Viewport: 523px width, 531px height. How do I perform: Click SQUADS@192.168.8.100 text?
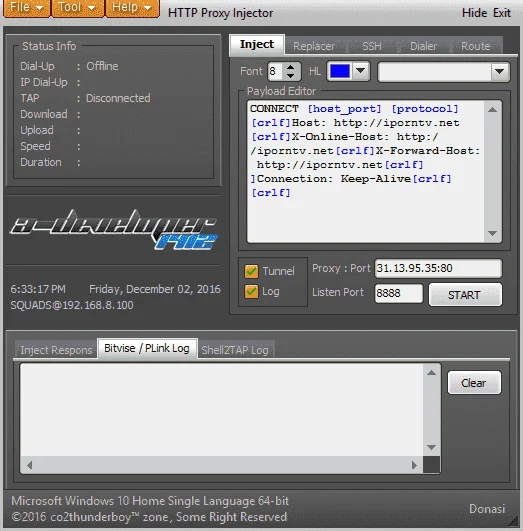[x=72, y=305]
